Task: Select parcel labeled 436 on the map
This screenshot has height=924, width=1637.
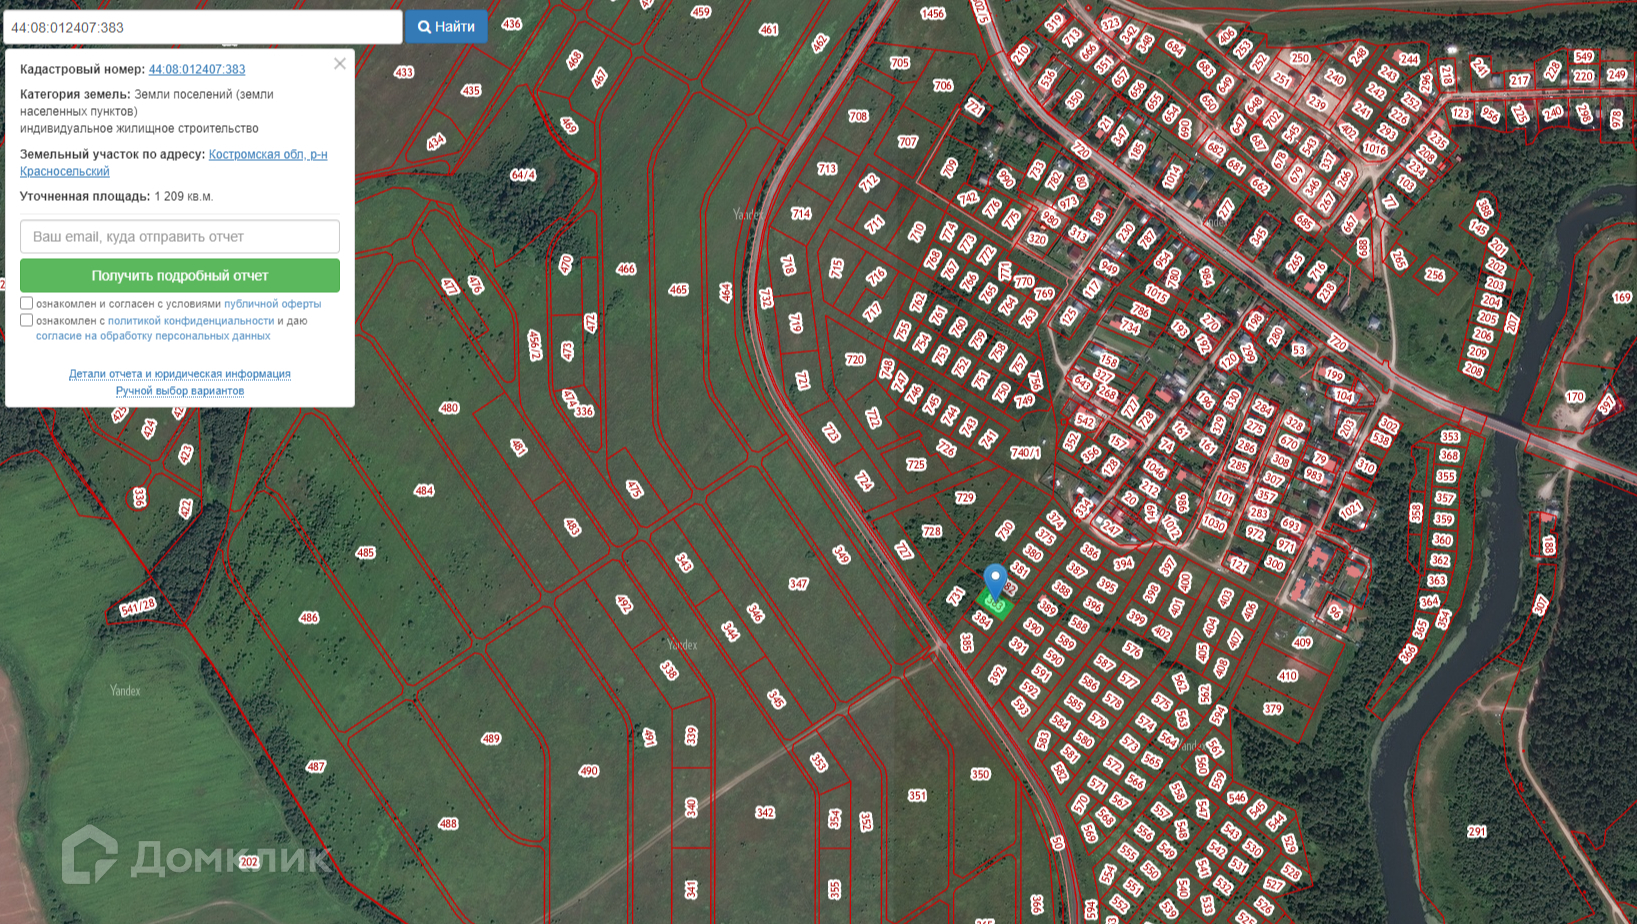Action: coord(512,24)
